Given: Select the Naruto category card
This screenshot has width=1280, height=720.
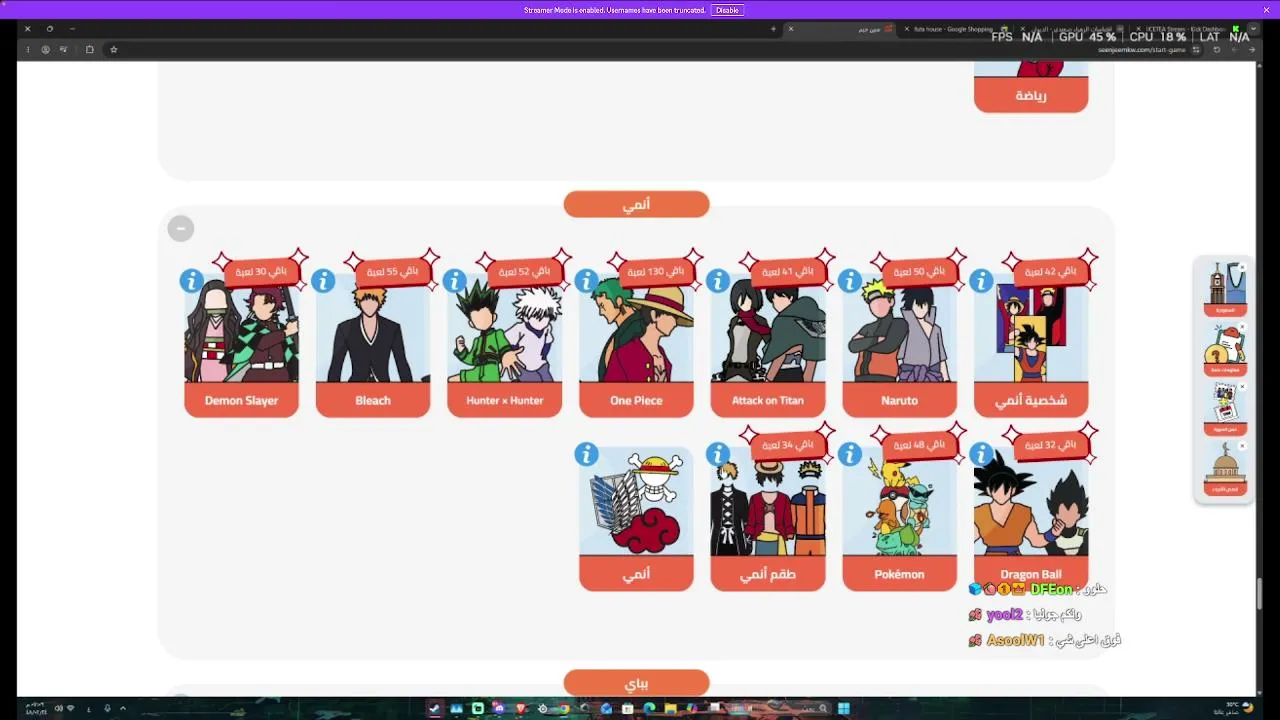Looking at the screenshot, I should pyautogui.click(x=899, y=346).
